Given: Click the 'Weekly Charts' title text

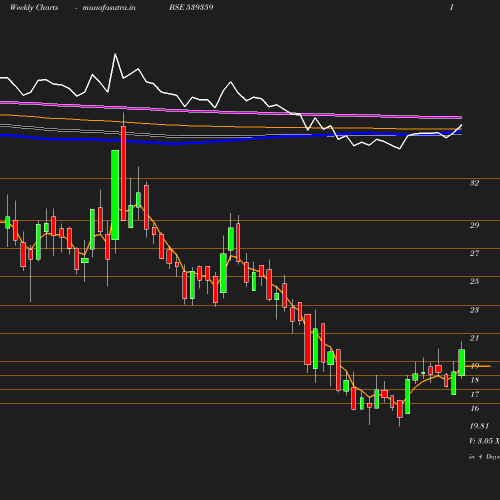Looking at the screenshot, I should pos(34,7).
